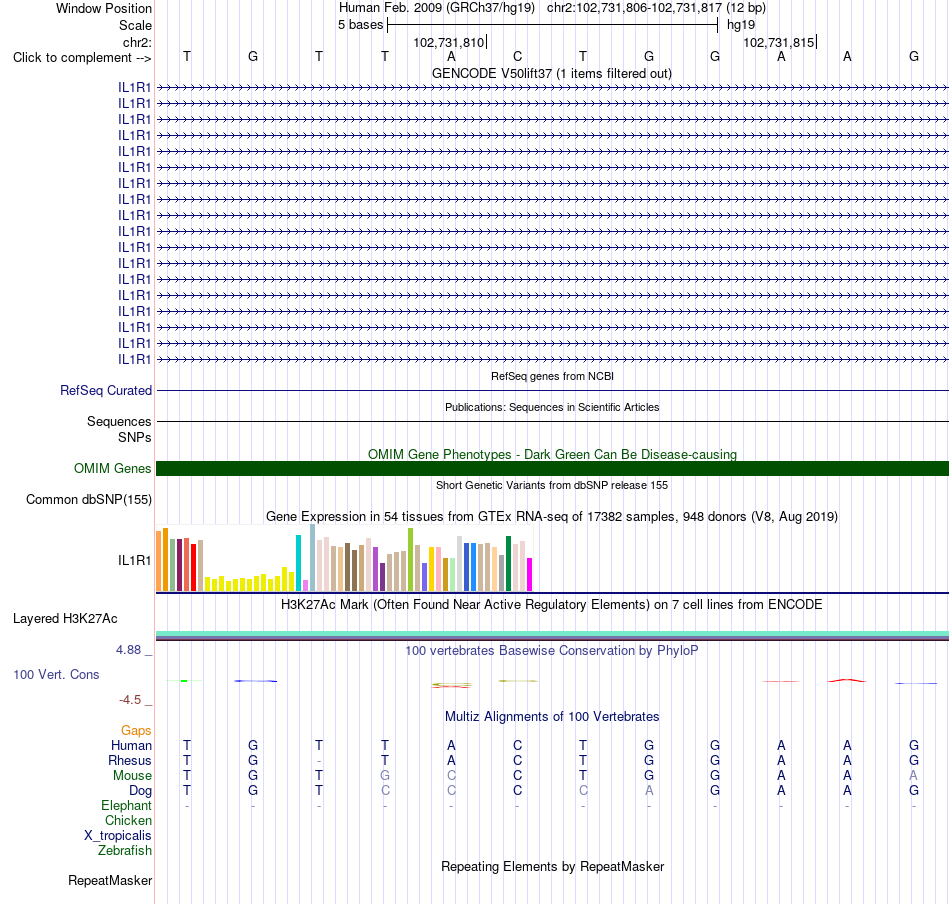Open the OMIM Gene Phenotypes track title
The height and width of the screenshot is (904, 950).
click(x=552, y=454)
